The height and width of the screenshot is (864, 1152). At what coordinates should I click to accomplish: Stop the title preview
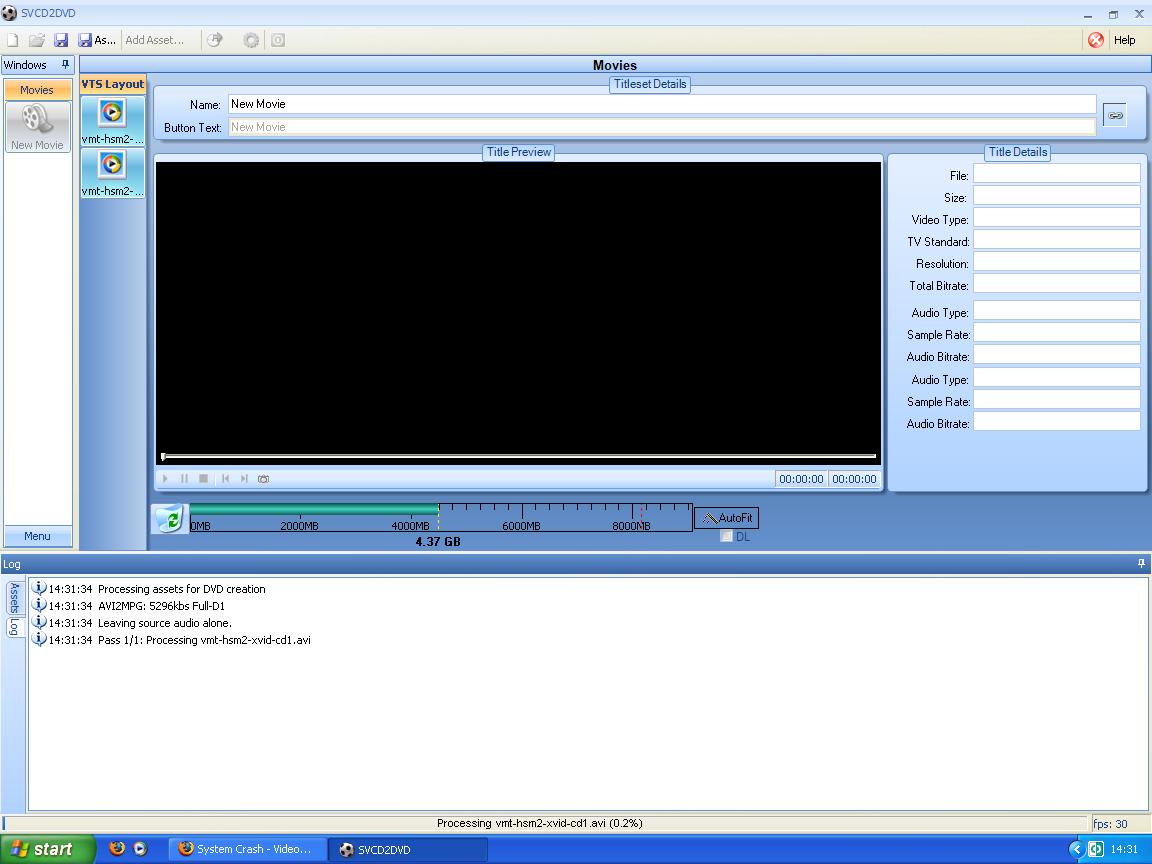click(x=204, y=478)
